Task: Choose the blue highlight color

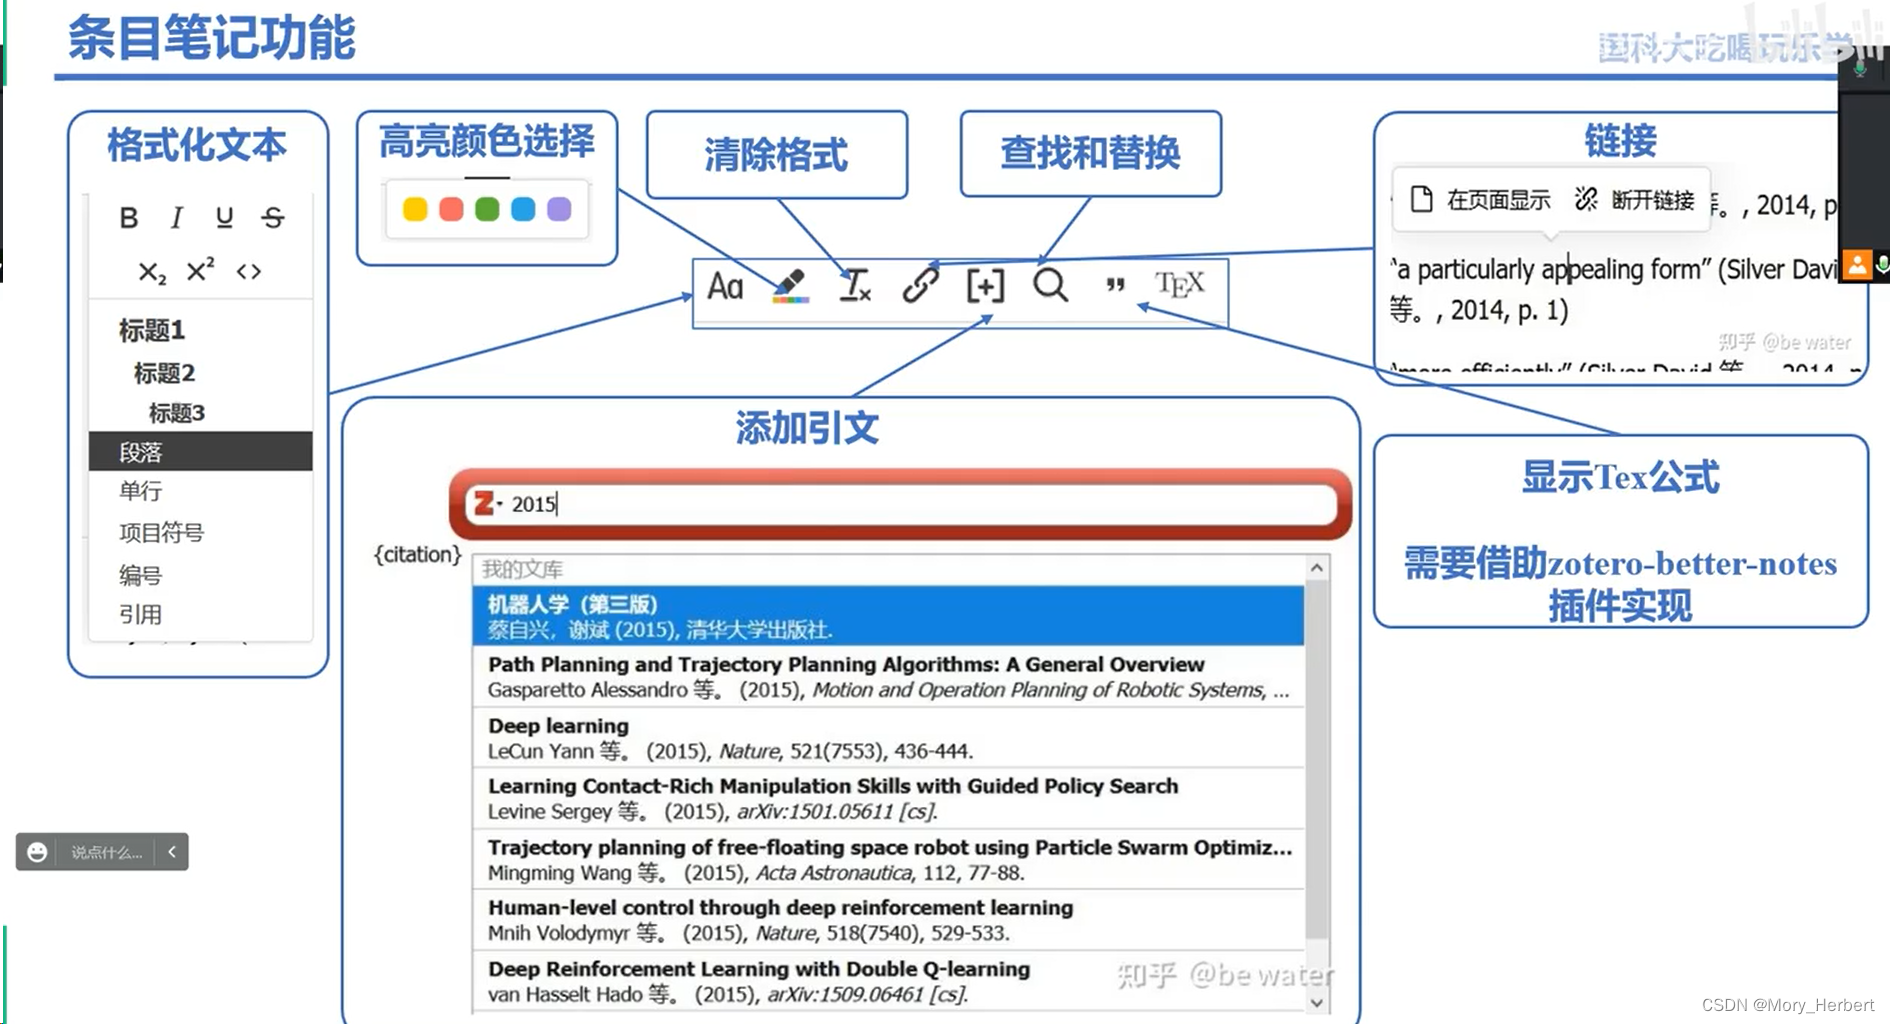Action: click(x=523, y=209)
